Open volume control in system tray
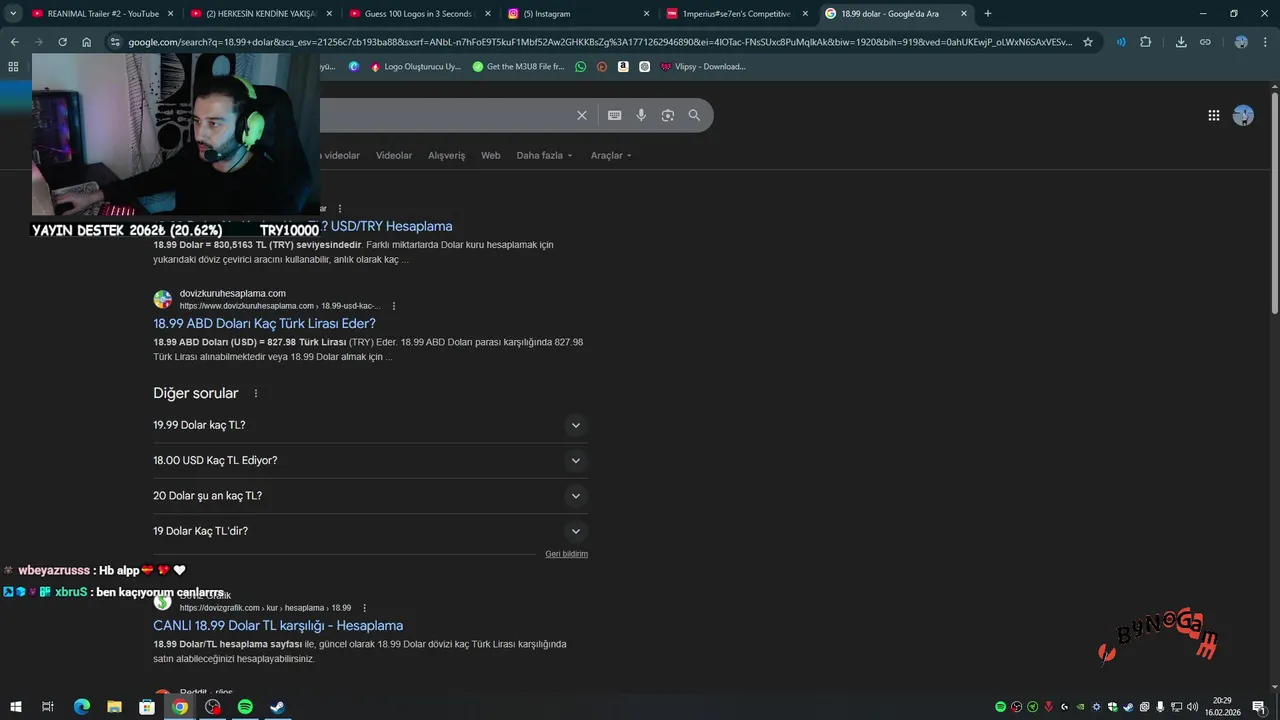The width and height of the screenshot is (1280, 720). click(1193, 707)
